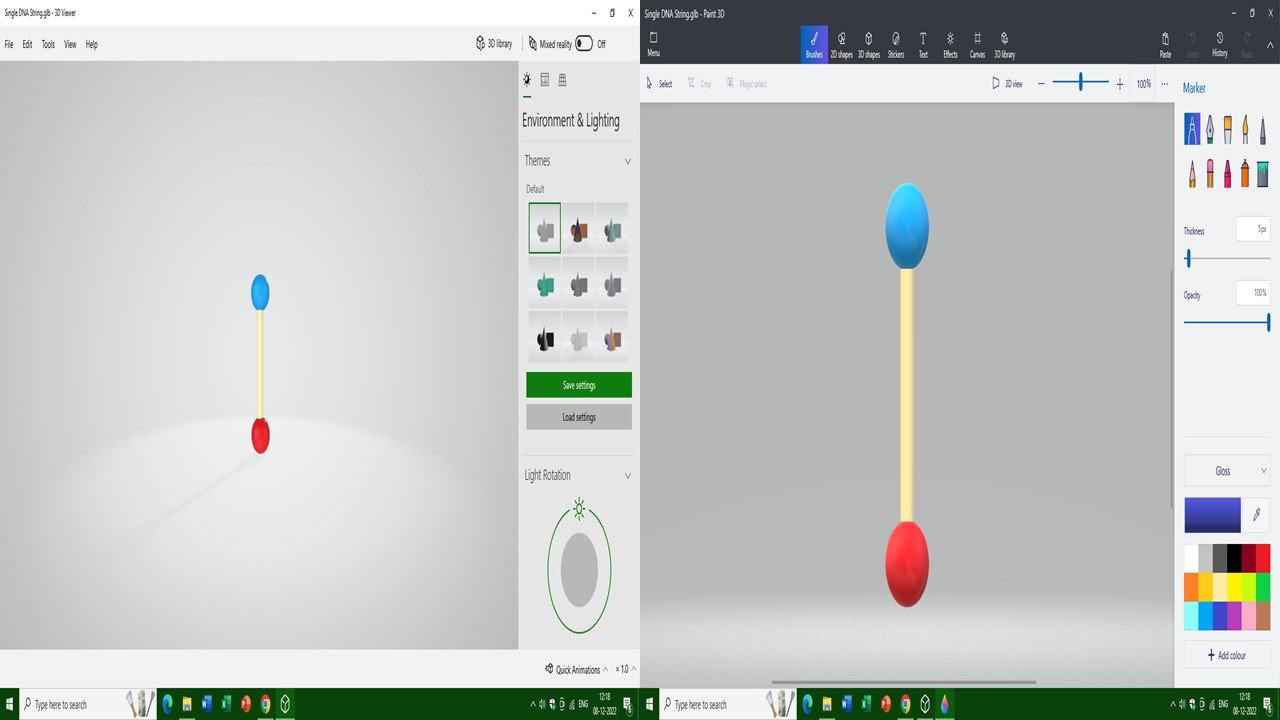Zoom in with the plus button
This screenshot has width=1280, height=720.
click(1120, 84)
